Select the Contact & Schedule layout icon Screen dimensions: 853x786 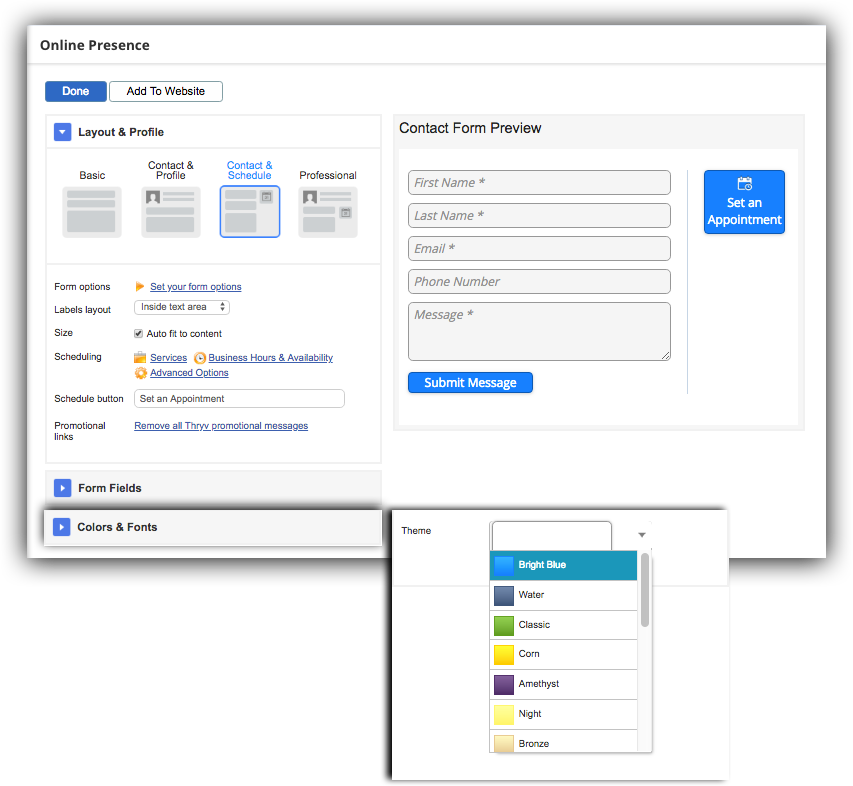(249, 211)
